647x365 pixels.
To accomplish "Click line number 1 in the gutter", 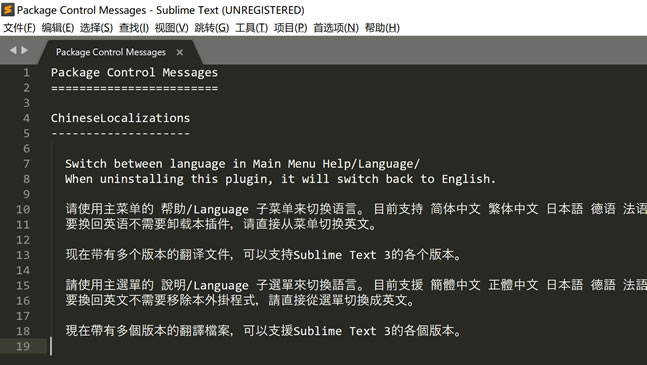I will [26, 73].
